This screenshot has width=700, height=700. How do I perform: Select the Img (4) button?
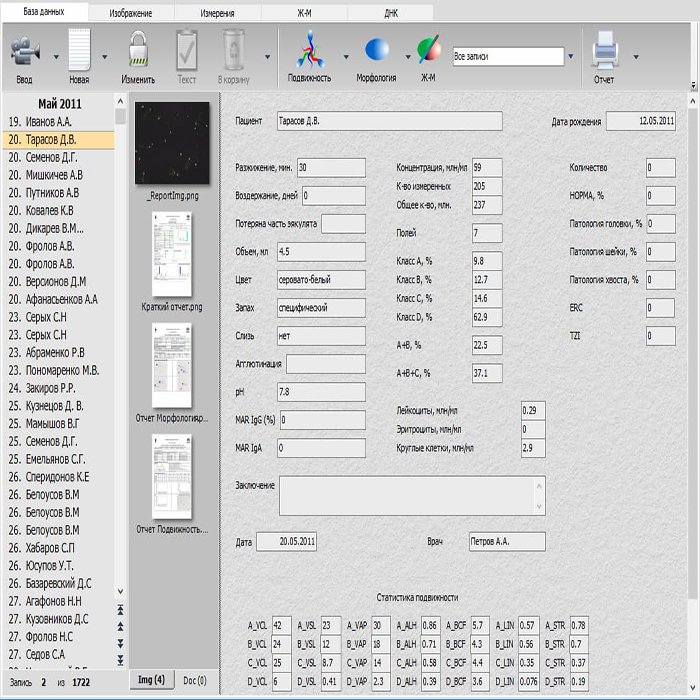click(151, 681)
